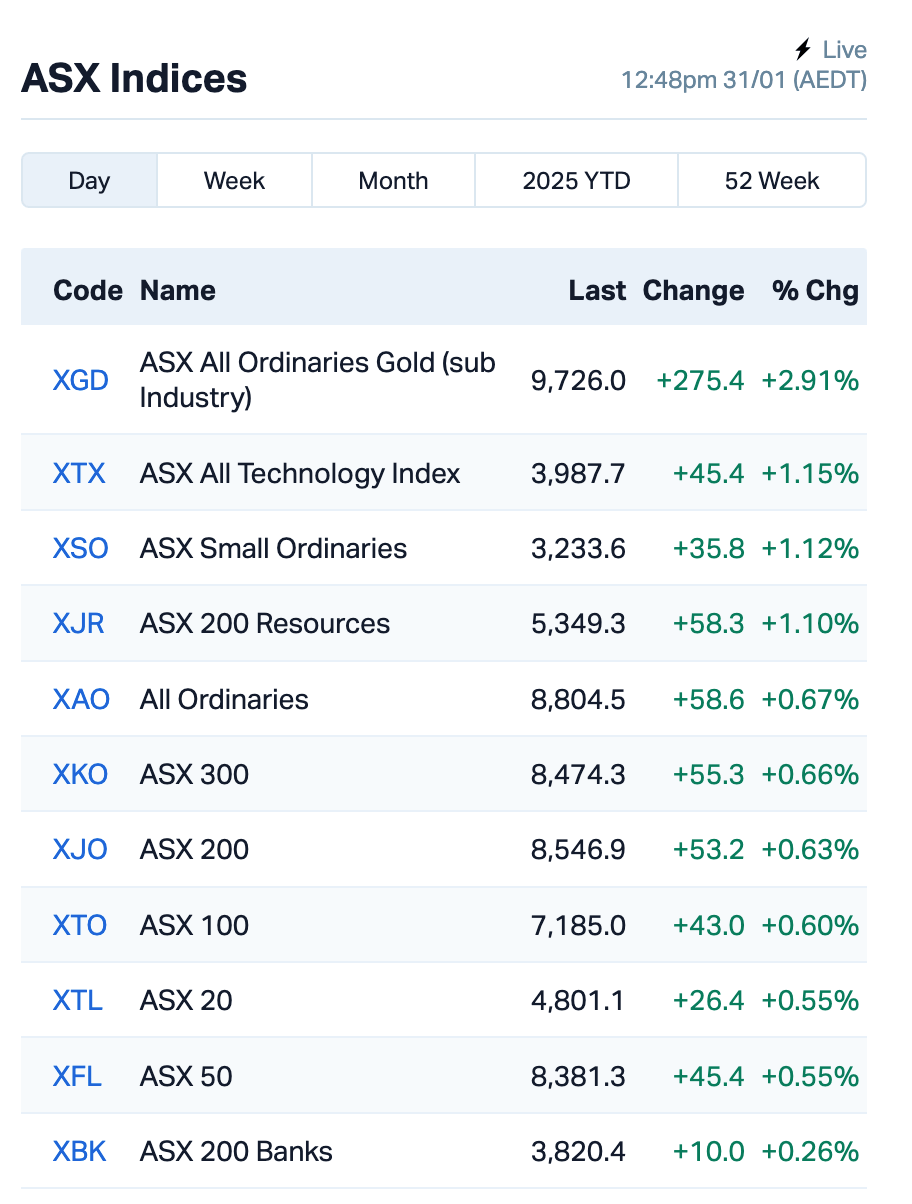Click the percent change +0.67%
This screenshot has height=1204, width=912.
811,700
